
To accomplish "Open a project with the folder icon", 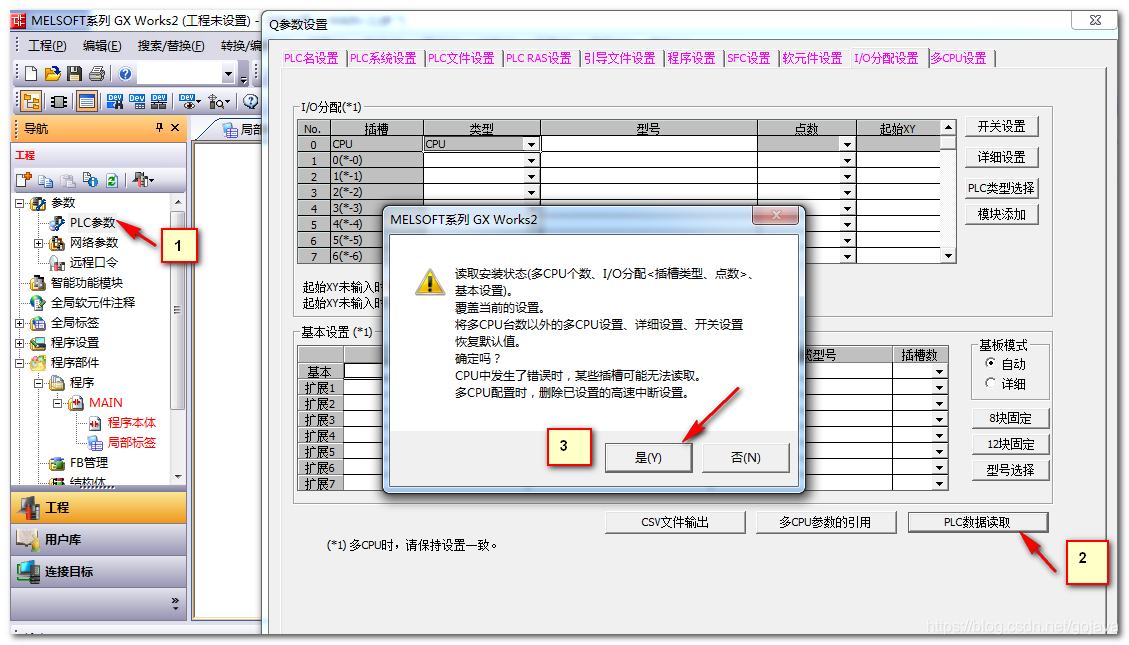I will coord(52,73).
